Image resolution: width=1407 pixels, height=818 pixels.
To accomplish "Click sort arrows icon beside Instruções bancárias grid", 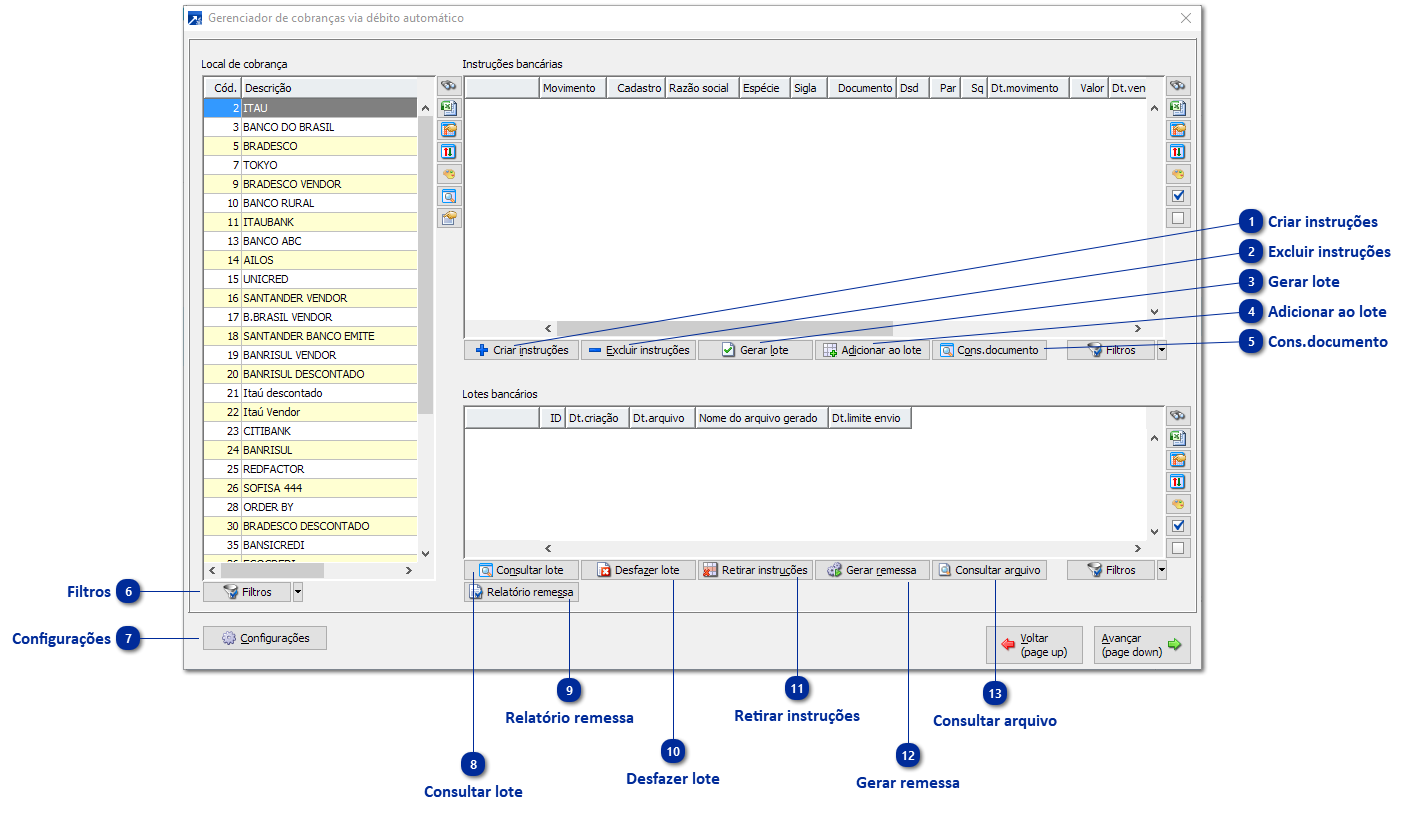I will click(x=1178, y=152).
